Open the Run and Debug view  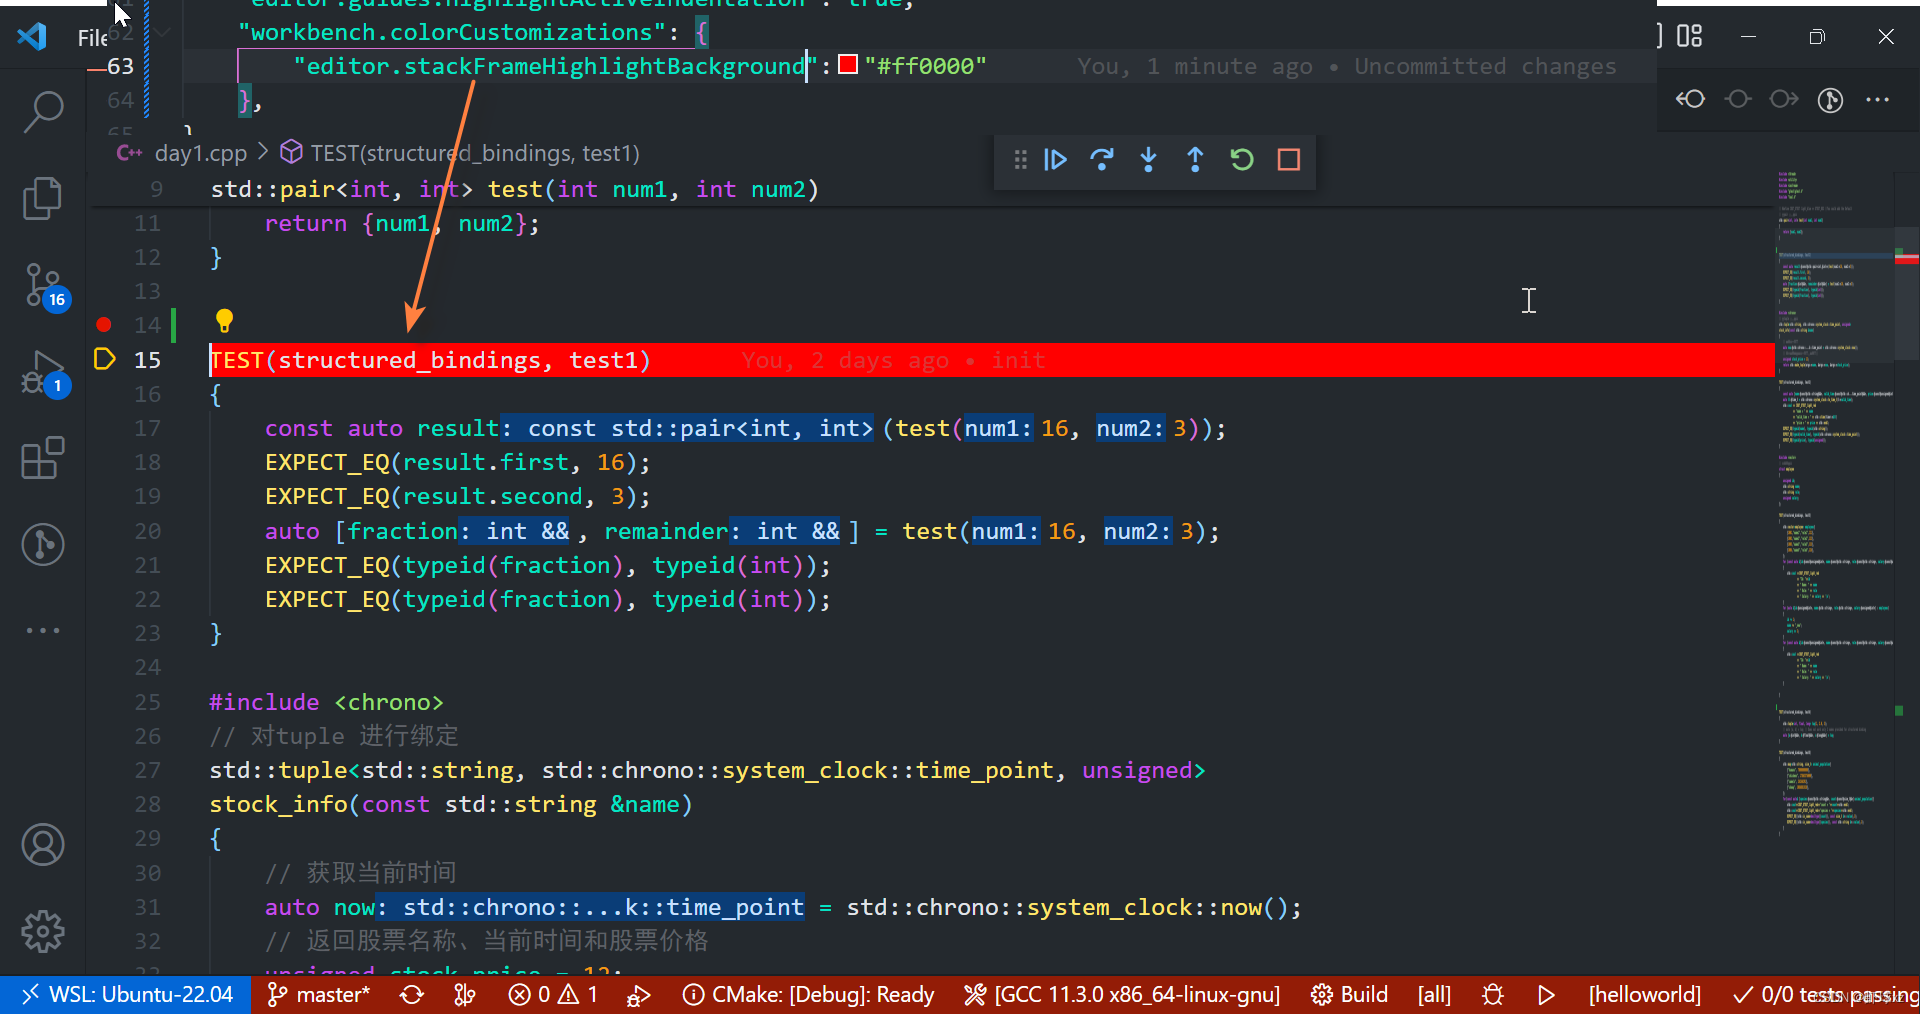(x=45, y=374)
